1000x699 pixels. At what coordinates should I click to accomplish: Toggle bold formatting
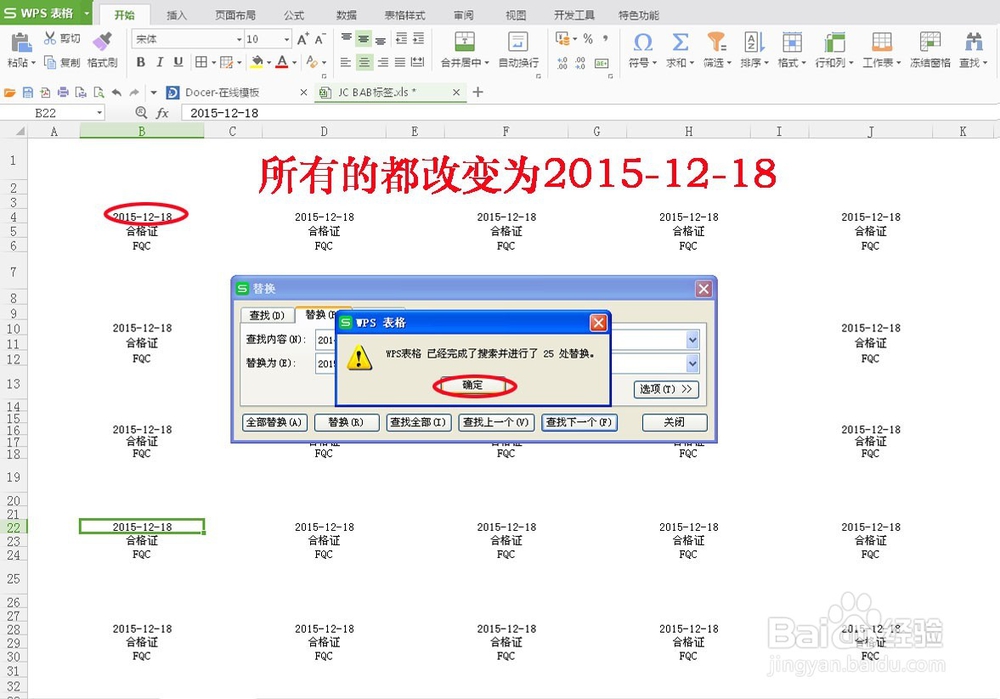pyautogui.click(x=141, y=61)
